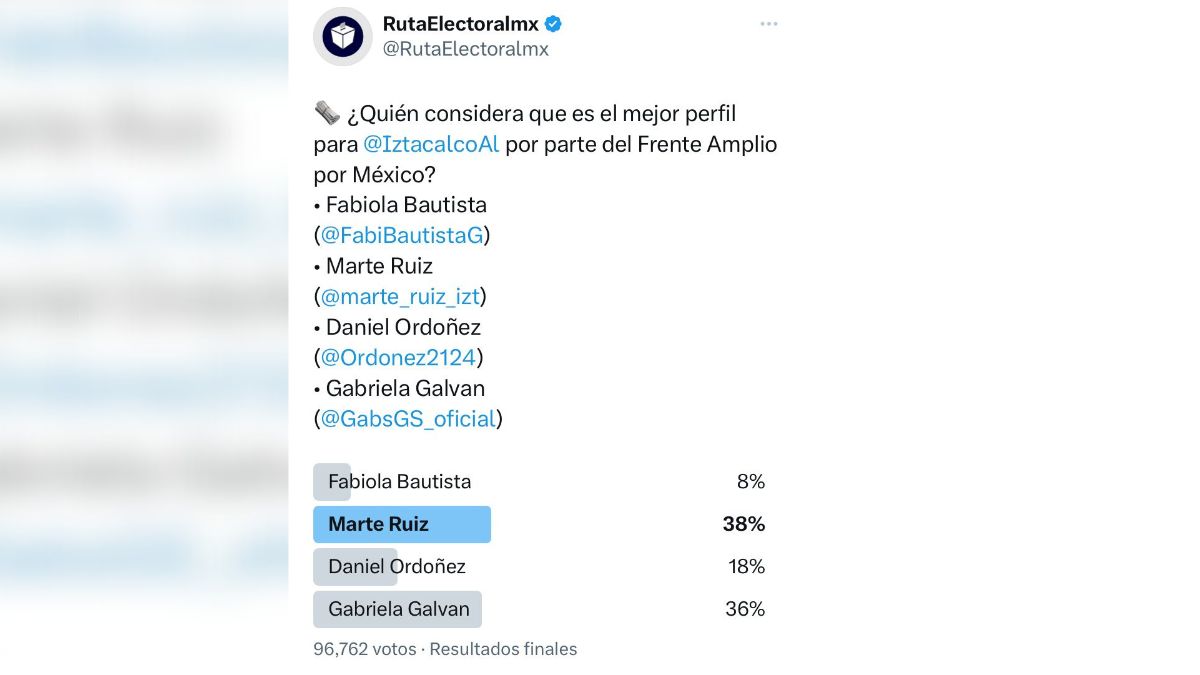Open the @GabsGS_oficial mention

[408, 419]
